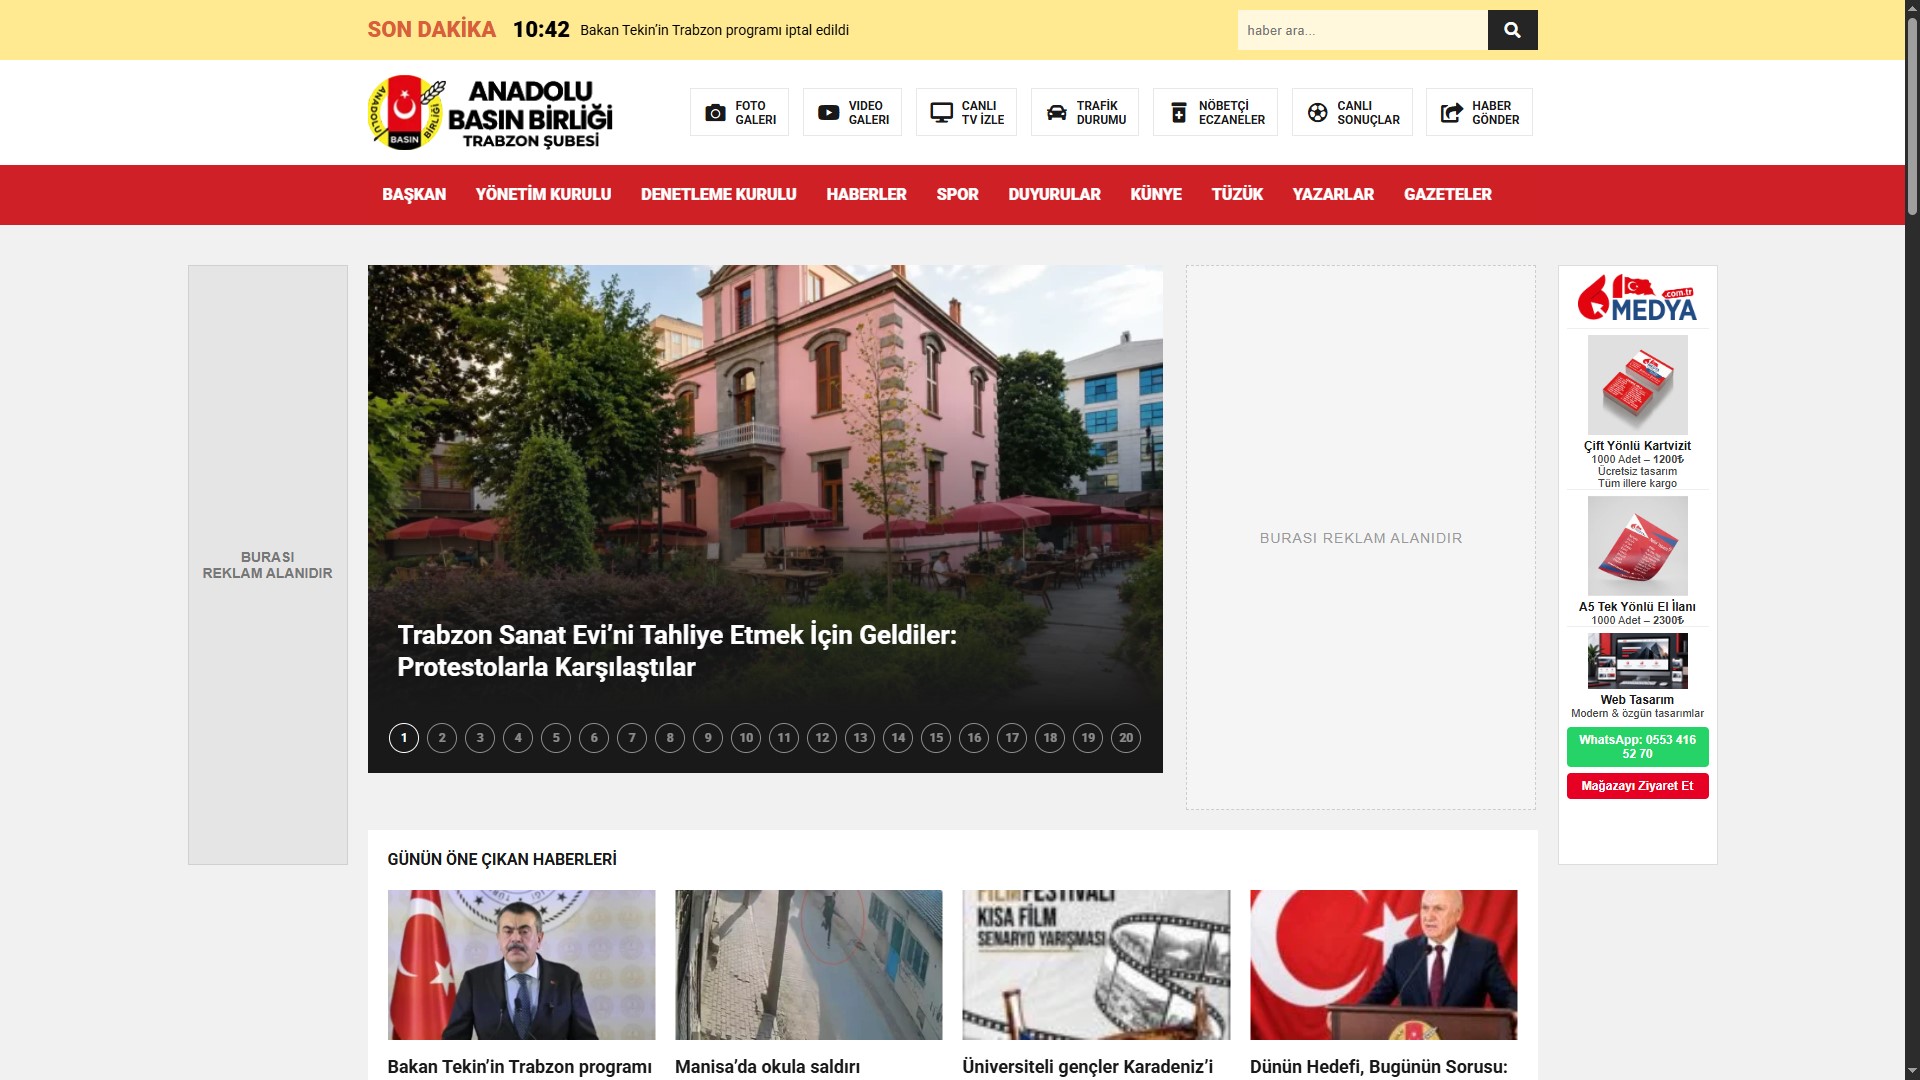Click the Canlı TV İzle monitor icon
Image resolution: width=1920 pixels, height=1080 pixels.
(941, 113)
